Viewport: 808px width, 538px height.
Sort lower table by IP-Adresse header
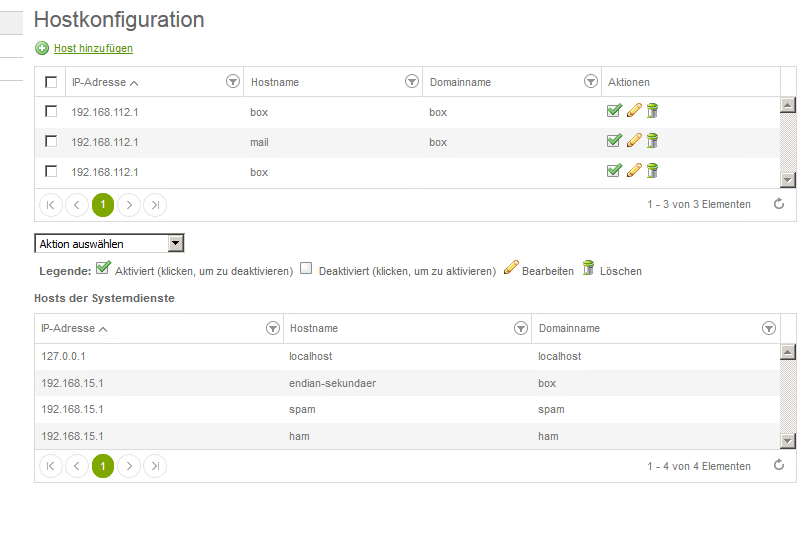click(68, 328)
